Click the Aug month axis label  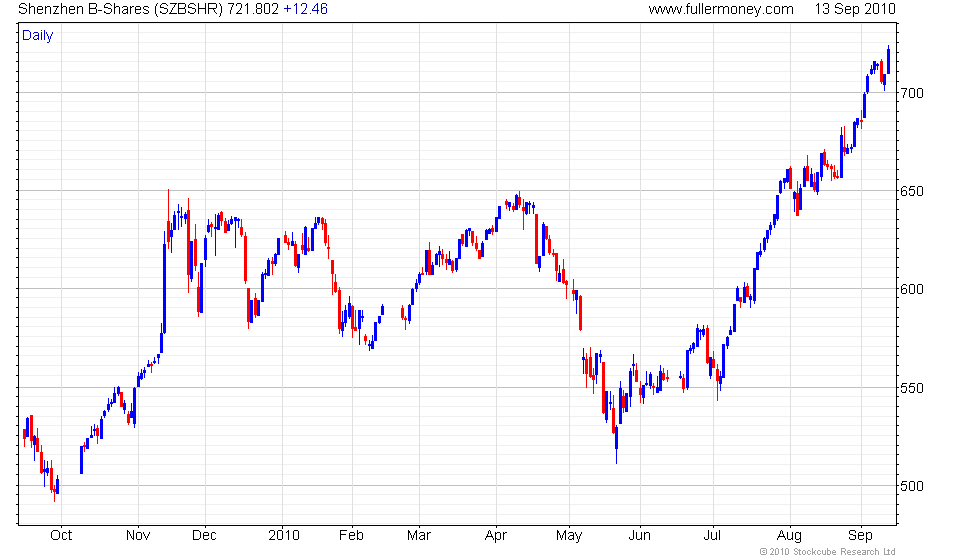point(789,536)
